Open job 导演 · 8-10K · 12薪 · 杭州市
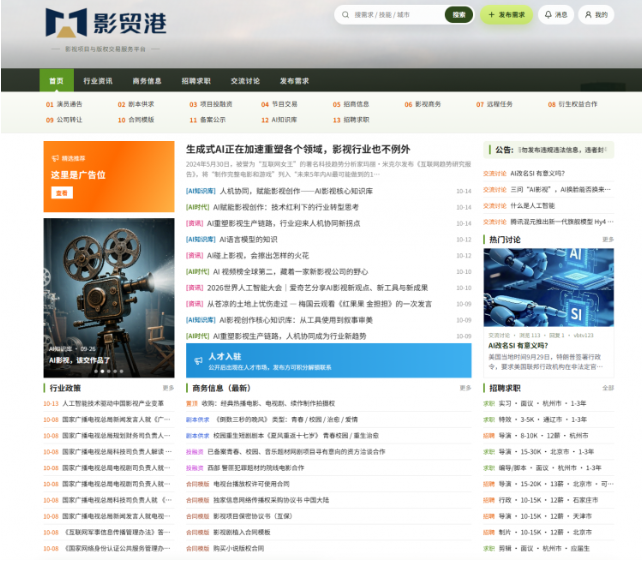Viewport: 642px width, 569px height. tap(543, 435)
